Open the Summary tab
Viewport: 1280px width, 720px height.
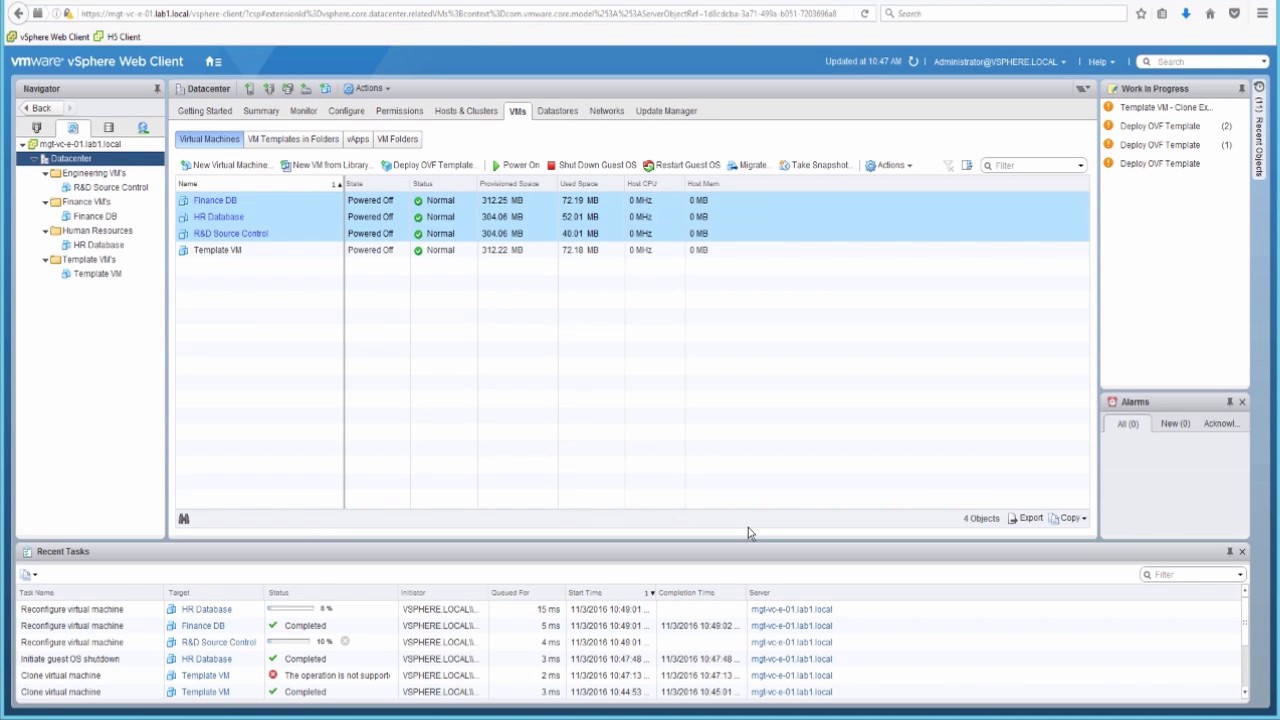coord(261,111)
